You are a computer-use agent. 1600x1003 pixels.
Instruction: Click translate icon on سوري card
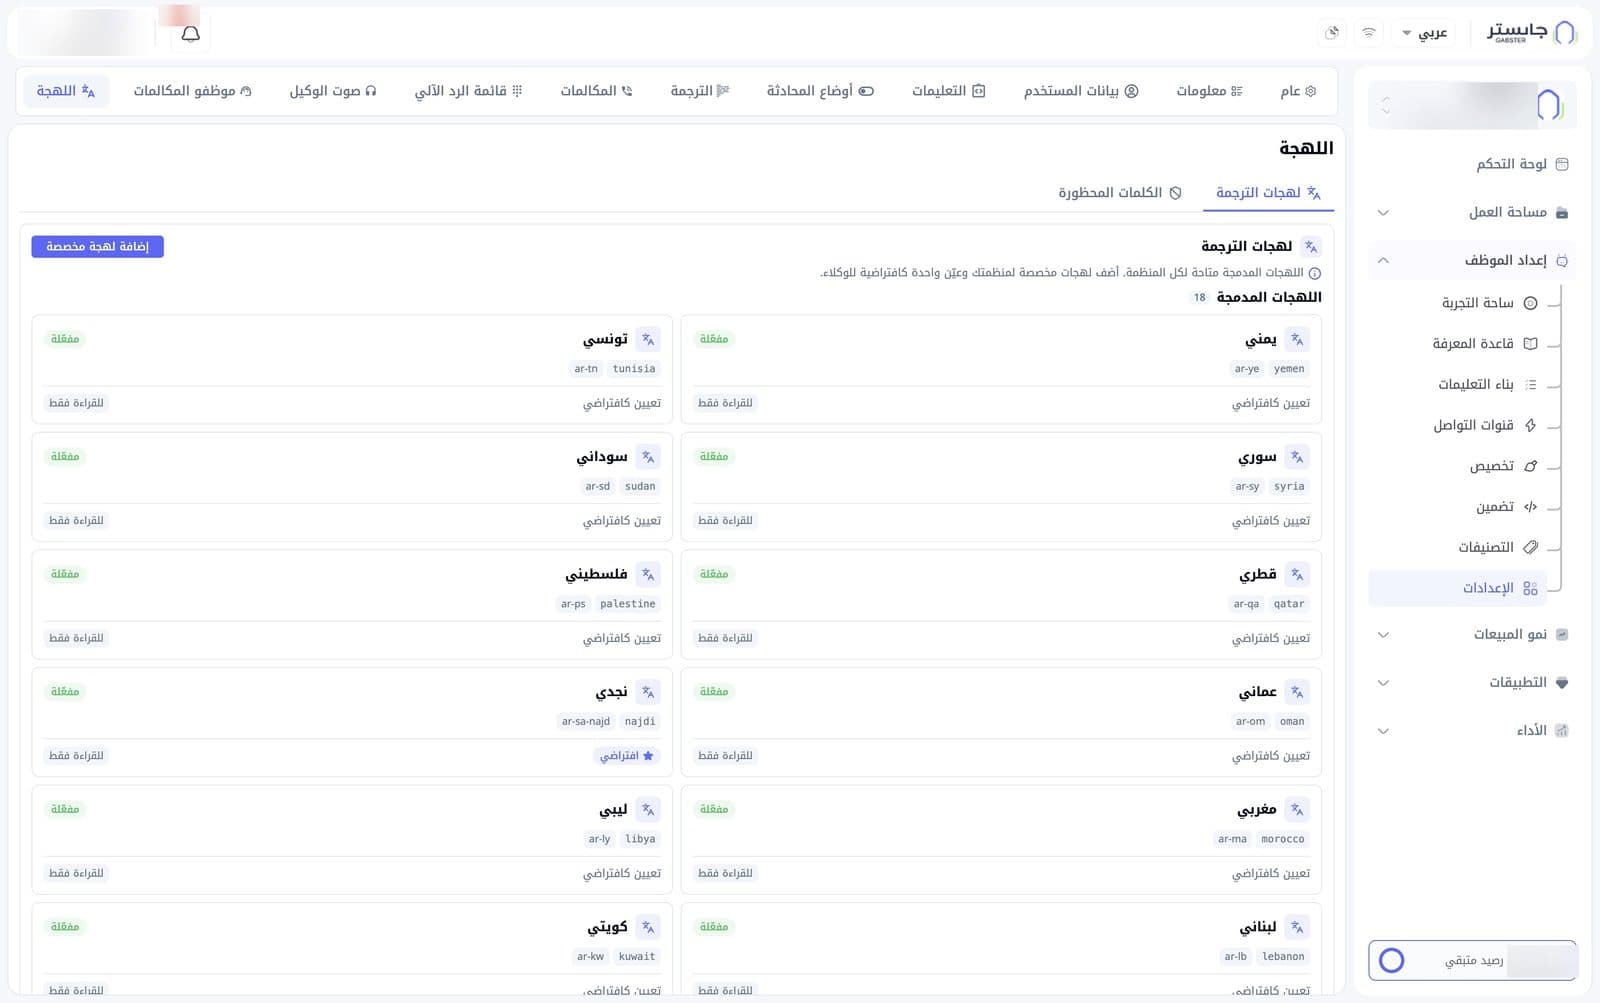1297,457
